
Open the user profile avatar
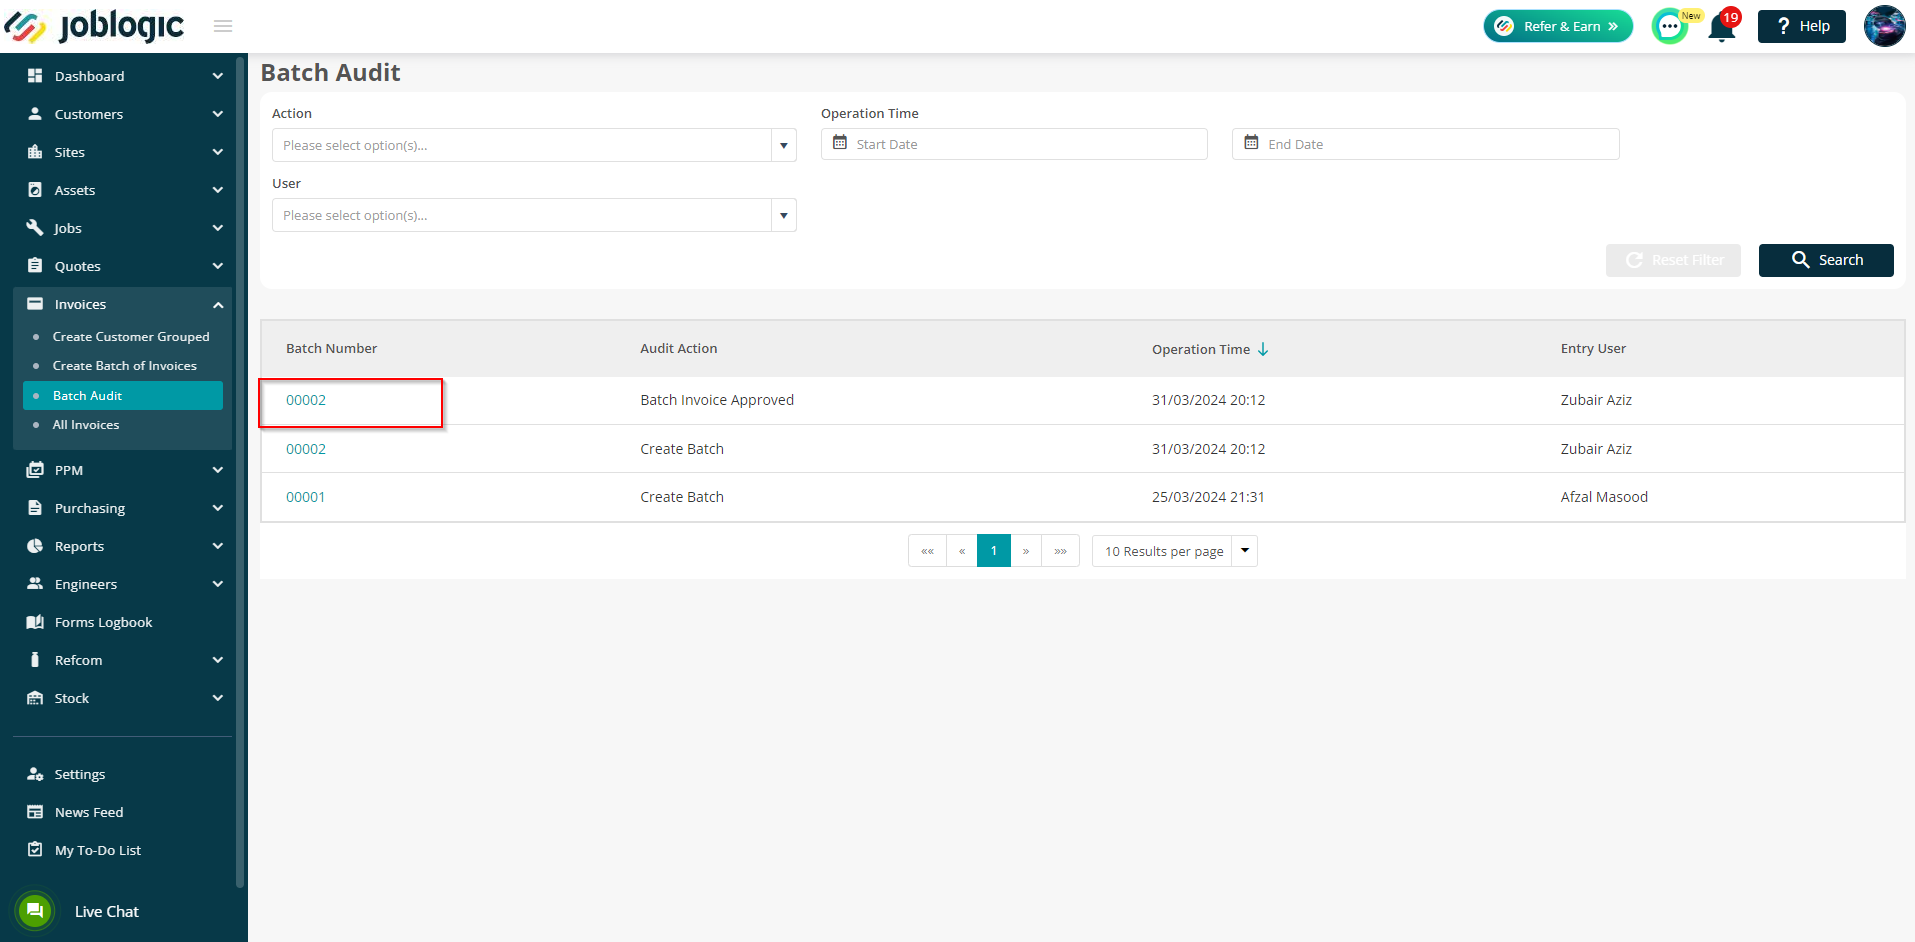(1885, 26)
